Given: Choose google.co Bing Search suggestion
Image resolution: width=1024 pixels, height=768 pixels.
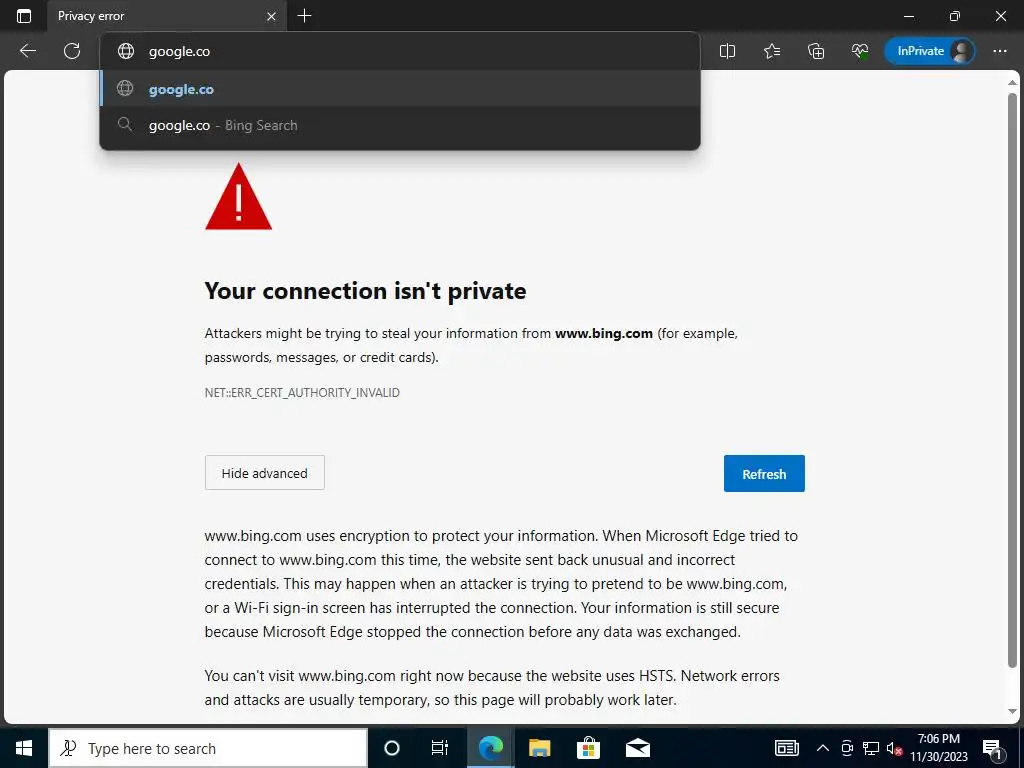Looking at the screenshot, I should (400, 125).
